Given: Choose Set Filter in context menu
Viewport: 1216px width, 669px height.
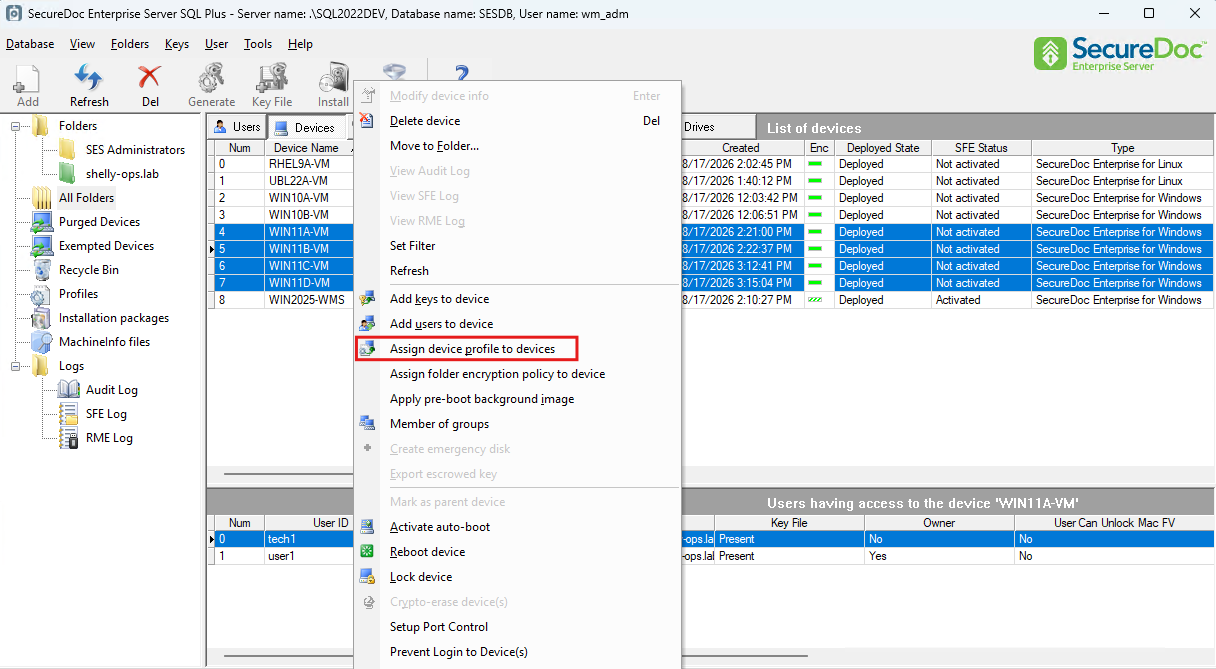Looking at the screenshot, I should point(412,246).
